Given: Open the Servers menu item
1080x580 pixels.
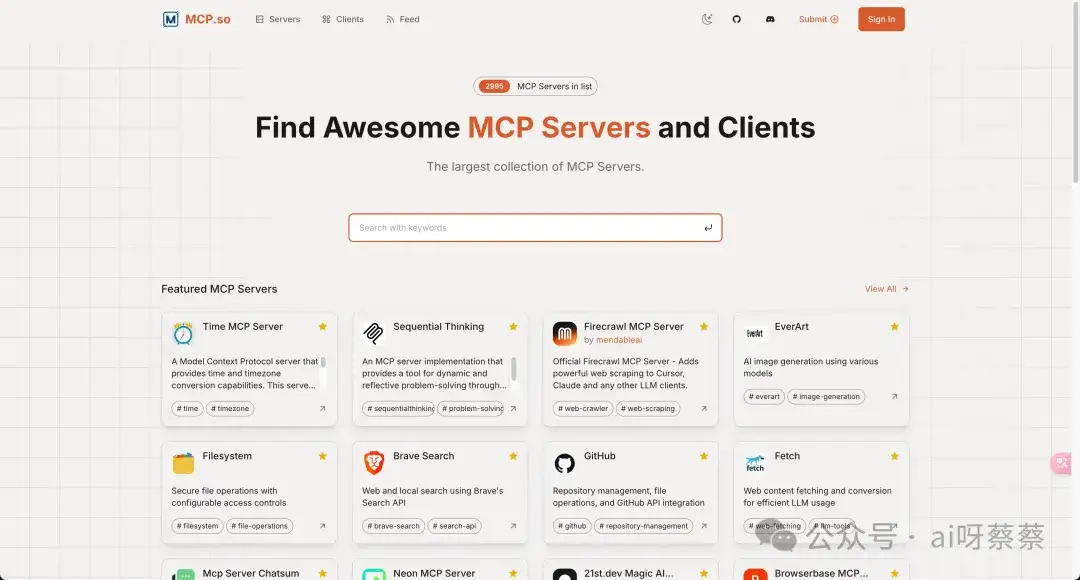Looking at the screenshot, I should 278,19.
